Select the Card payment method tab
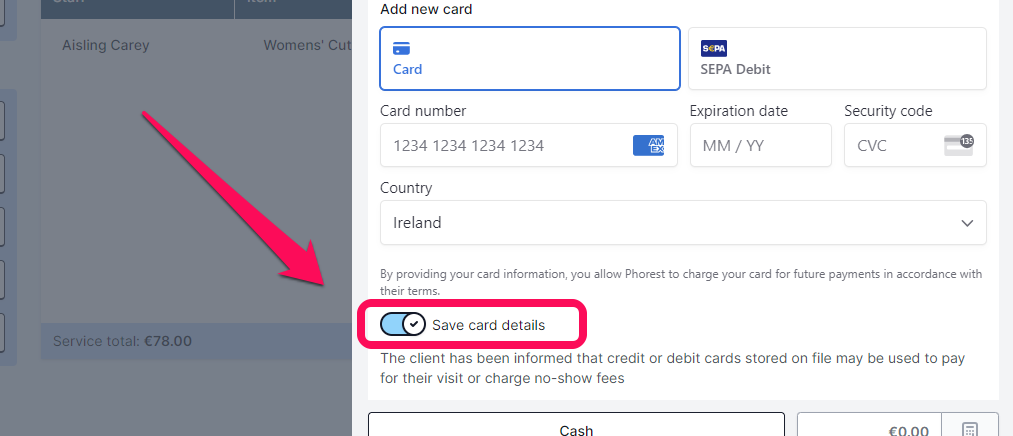This screenshot has width=1013, height=436. click(530, 58)
